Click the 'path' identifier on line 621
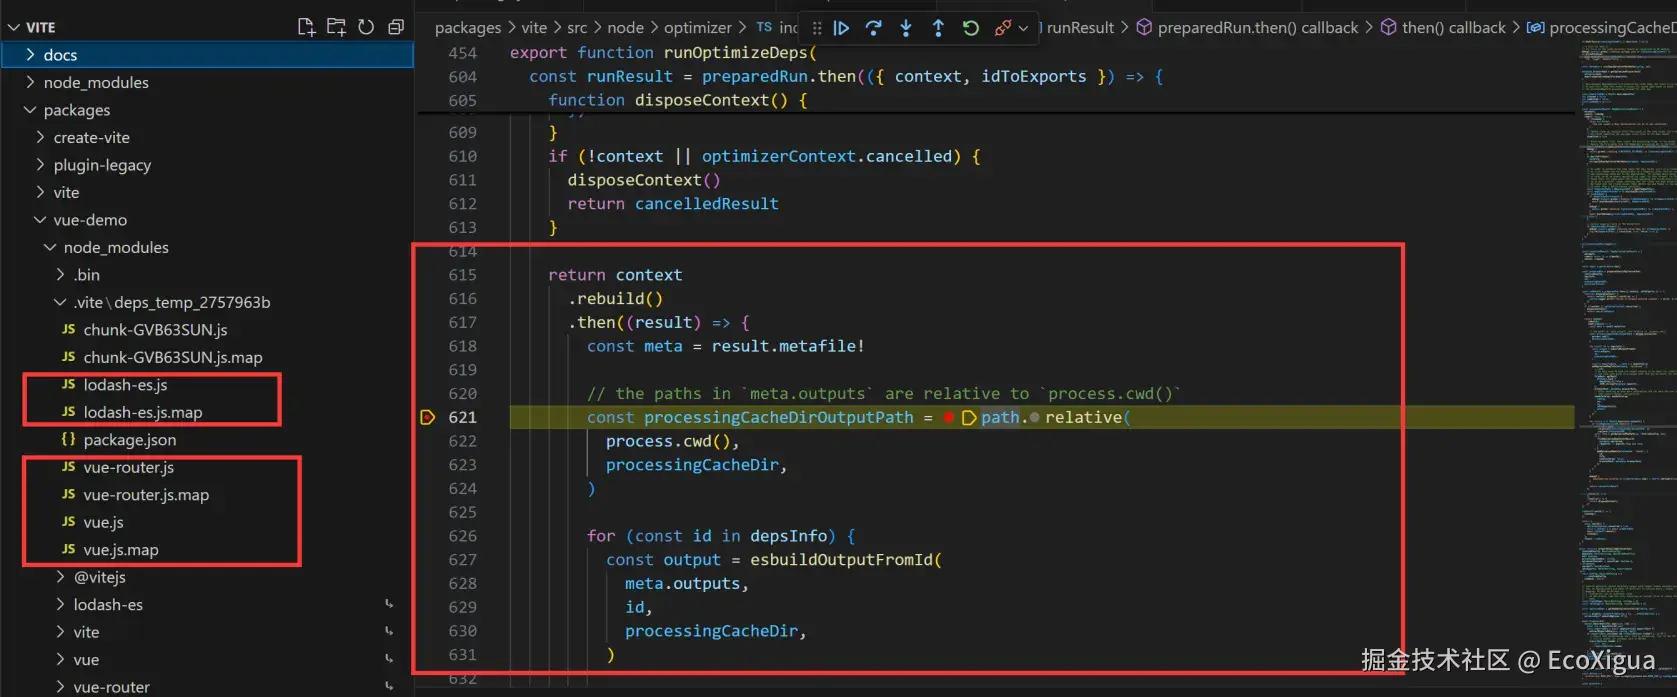1677x697 pixels. pyautogui.click(x=1000, y=418)
